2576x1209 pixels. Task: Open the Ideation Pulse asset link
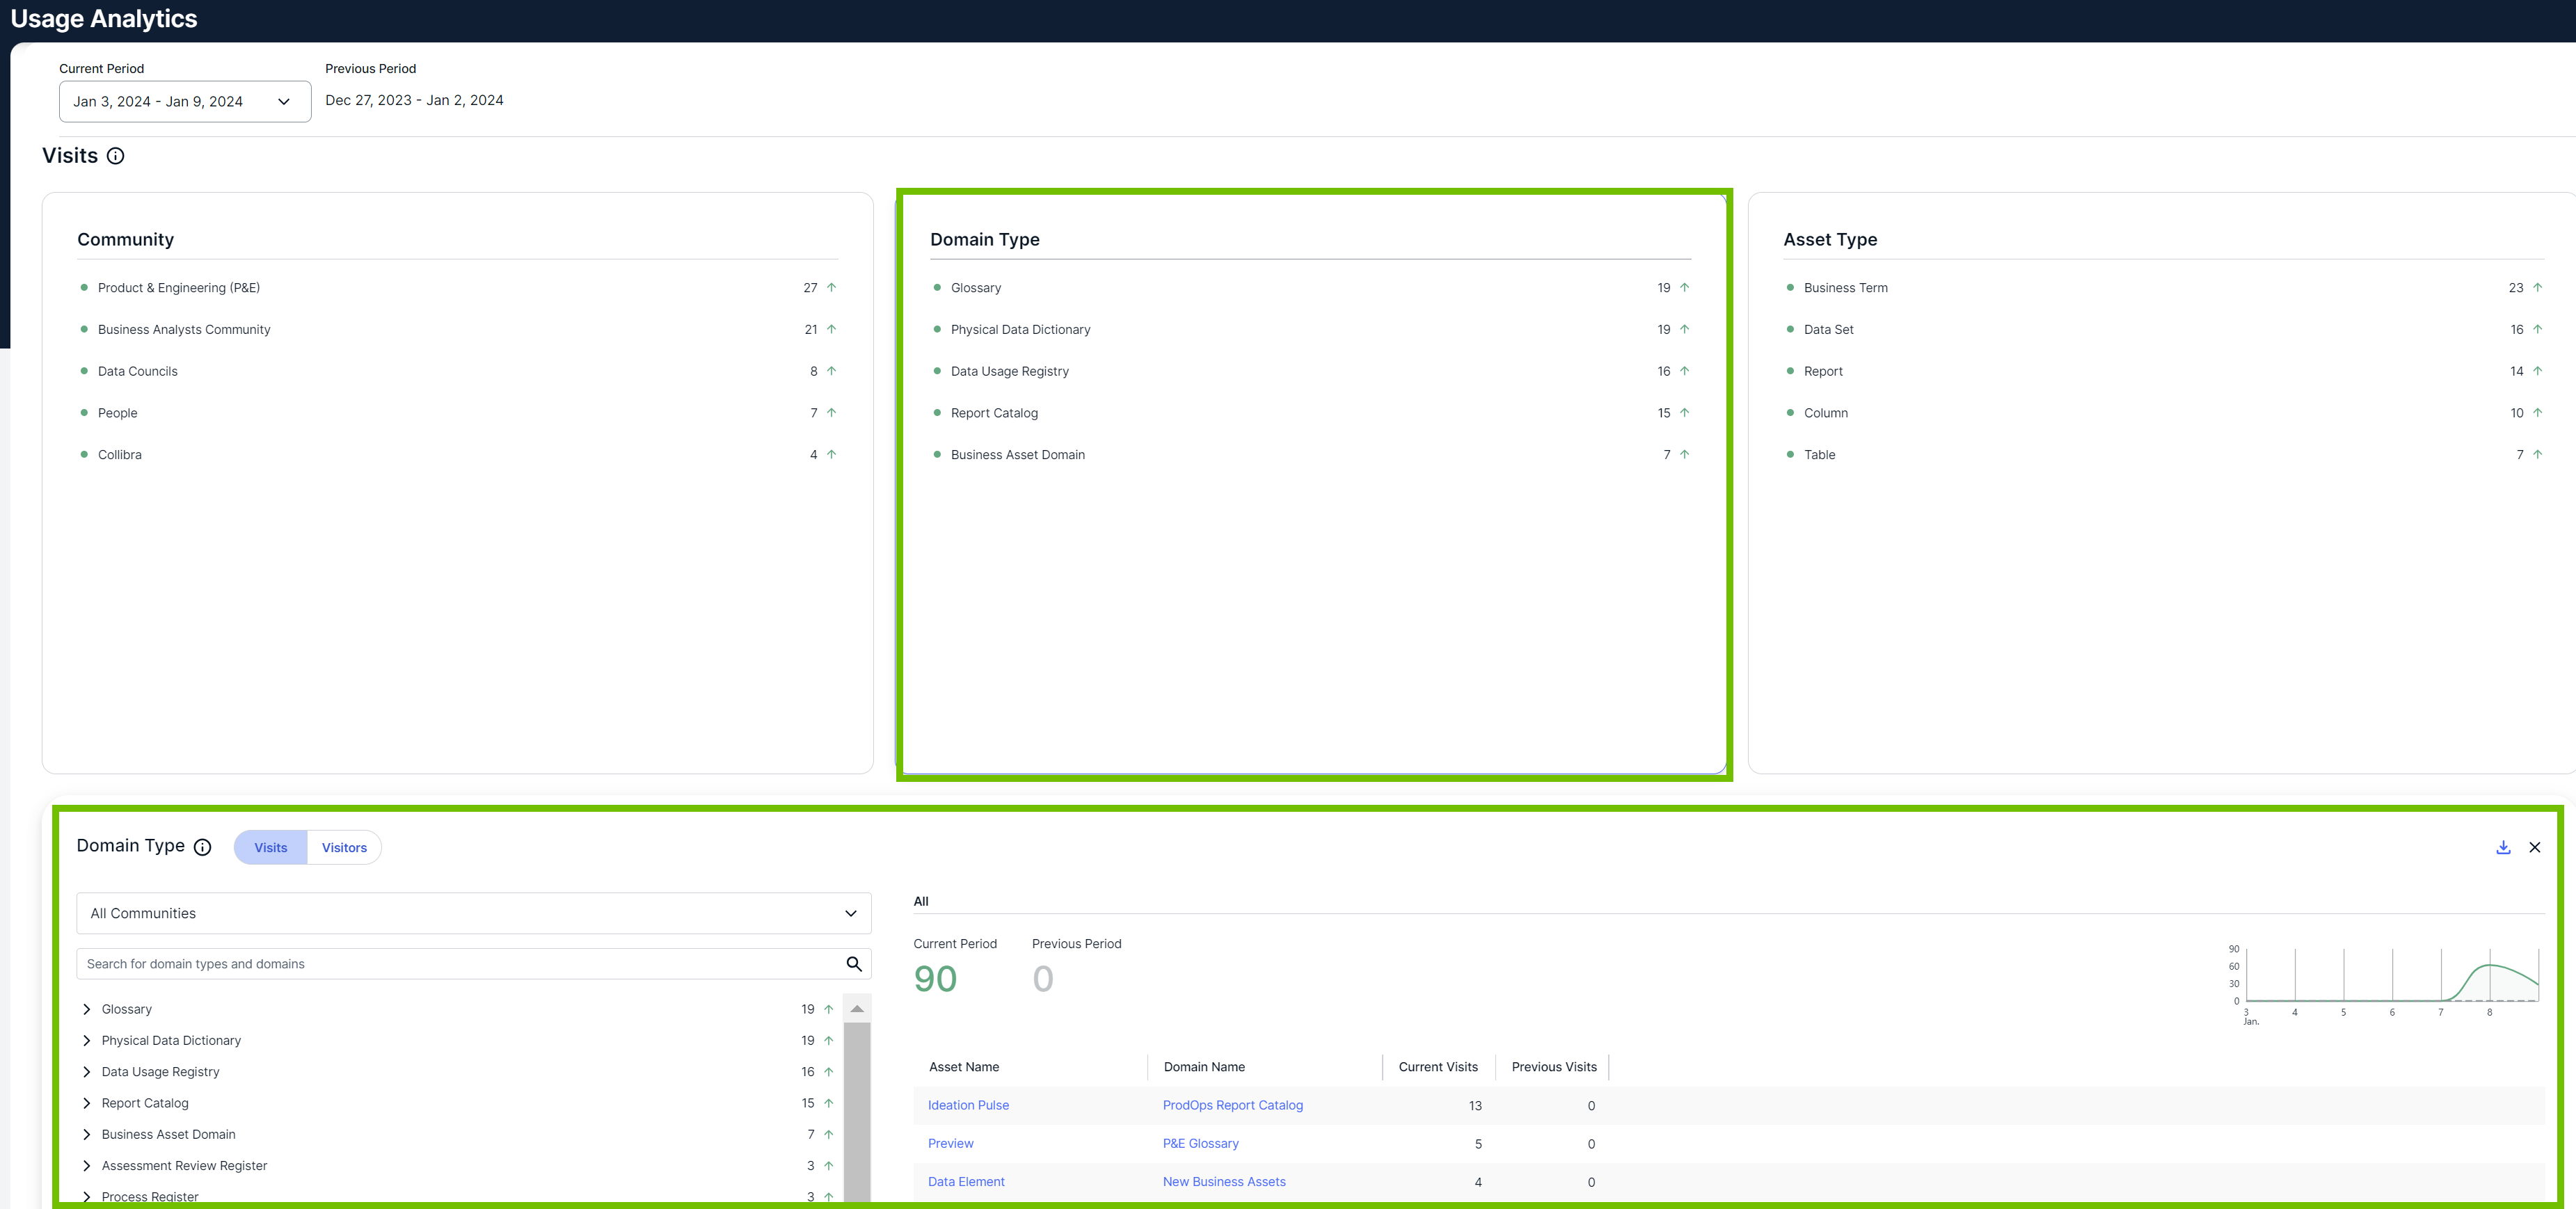pyautogui.click(x=968, y=1105)
